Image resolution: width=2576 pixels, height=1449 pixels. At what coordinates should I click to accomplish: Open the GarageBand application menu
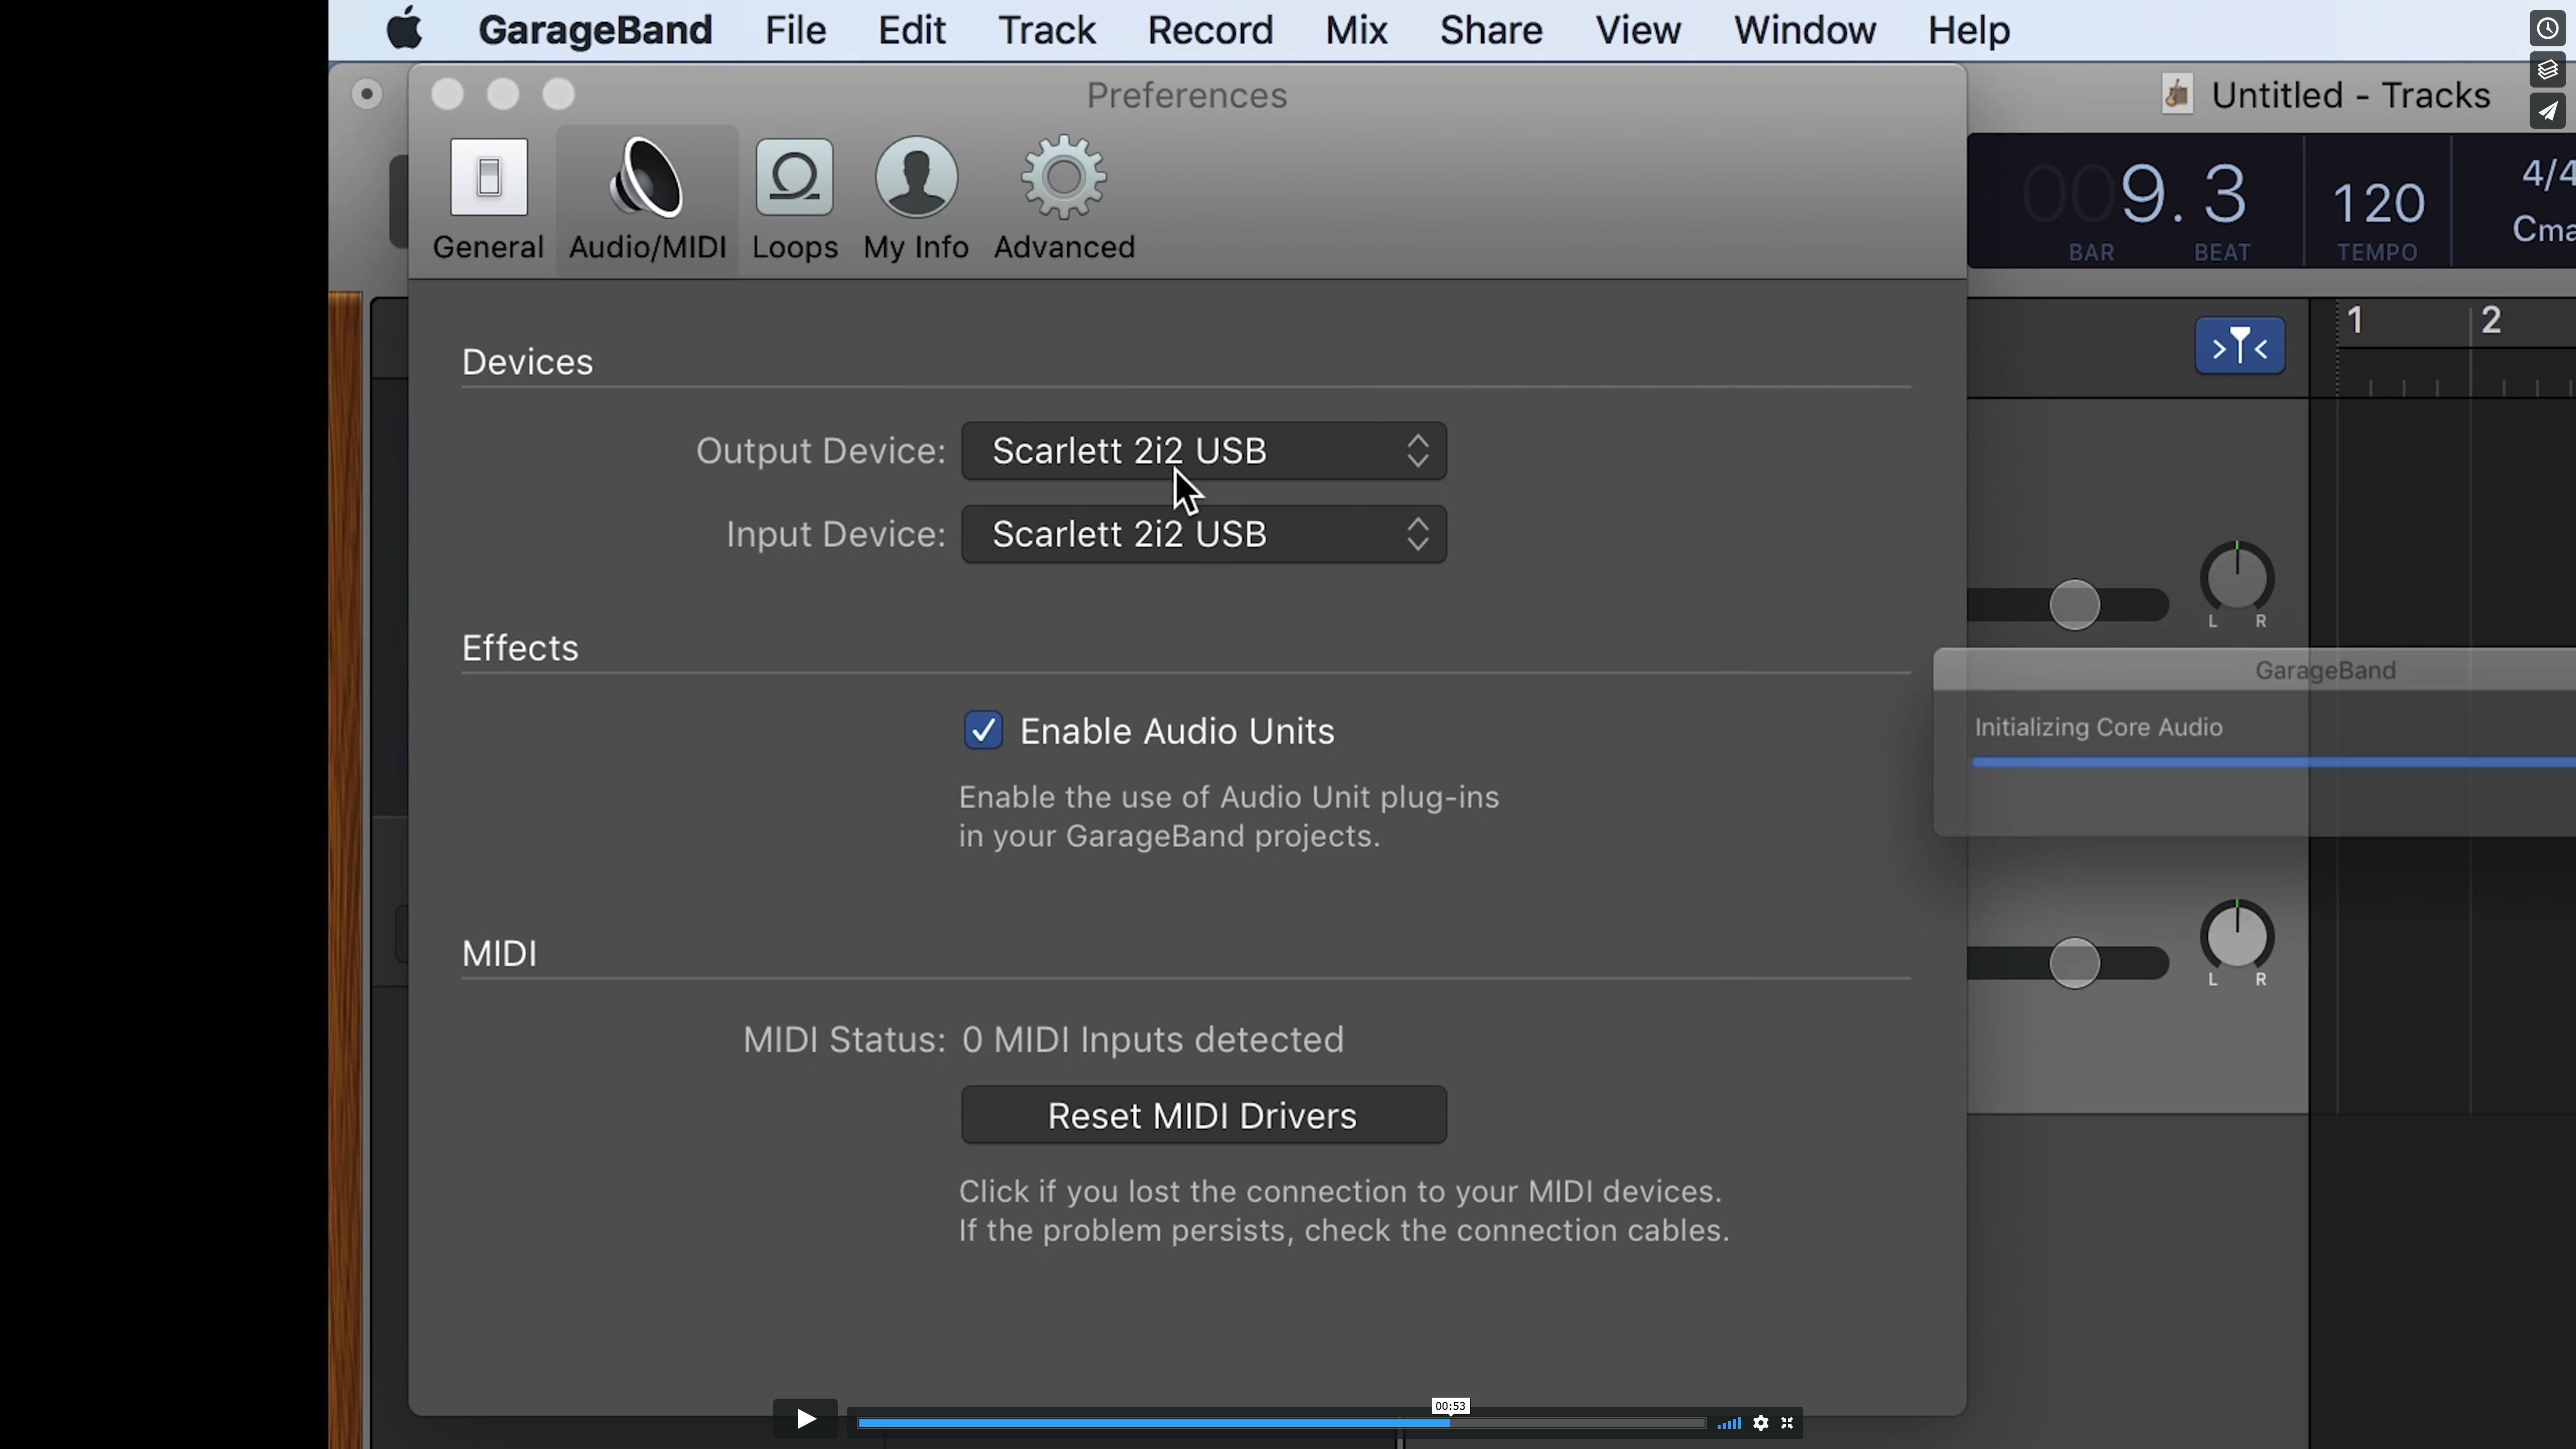(595, 30)
